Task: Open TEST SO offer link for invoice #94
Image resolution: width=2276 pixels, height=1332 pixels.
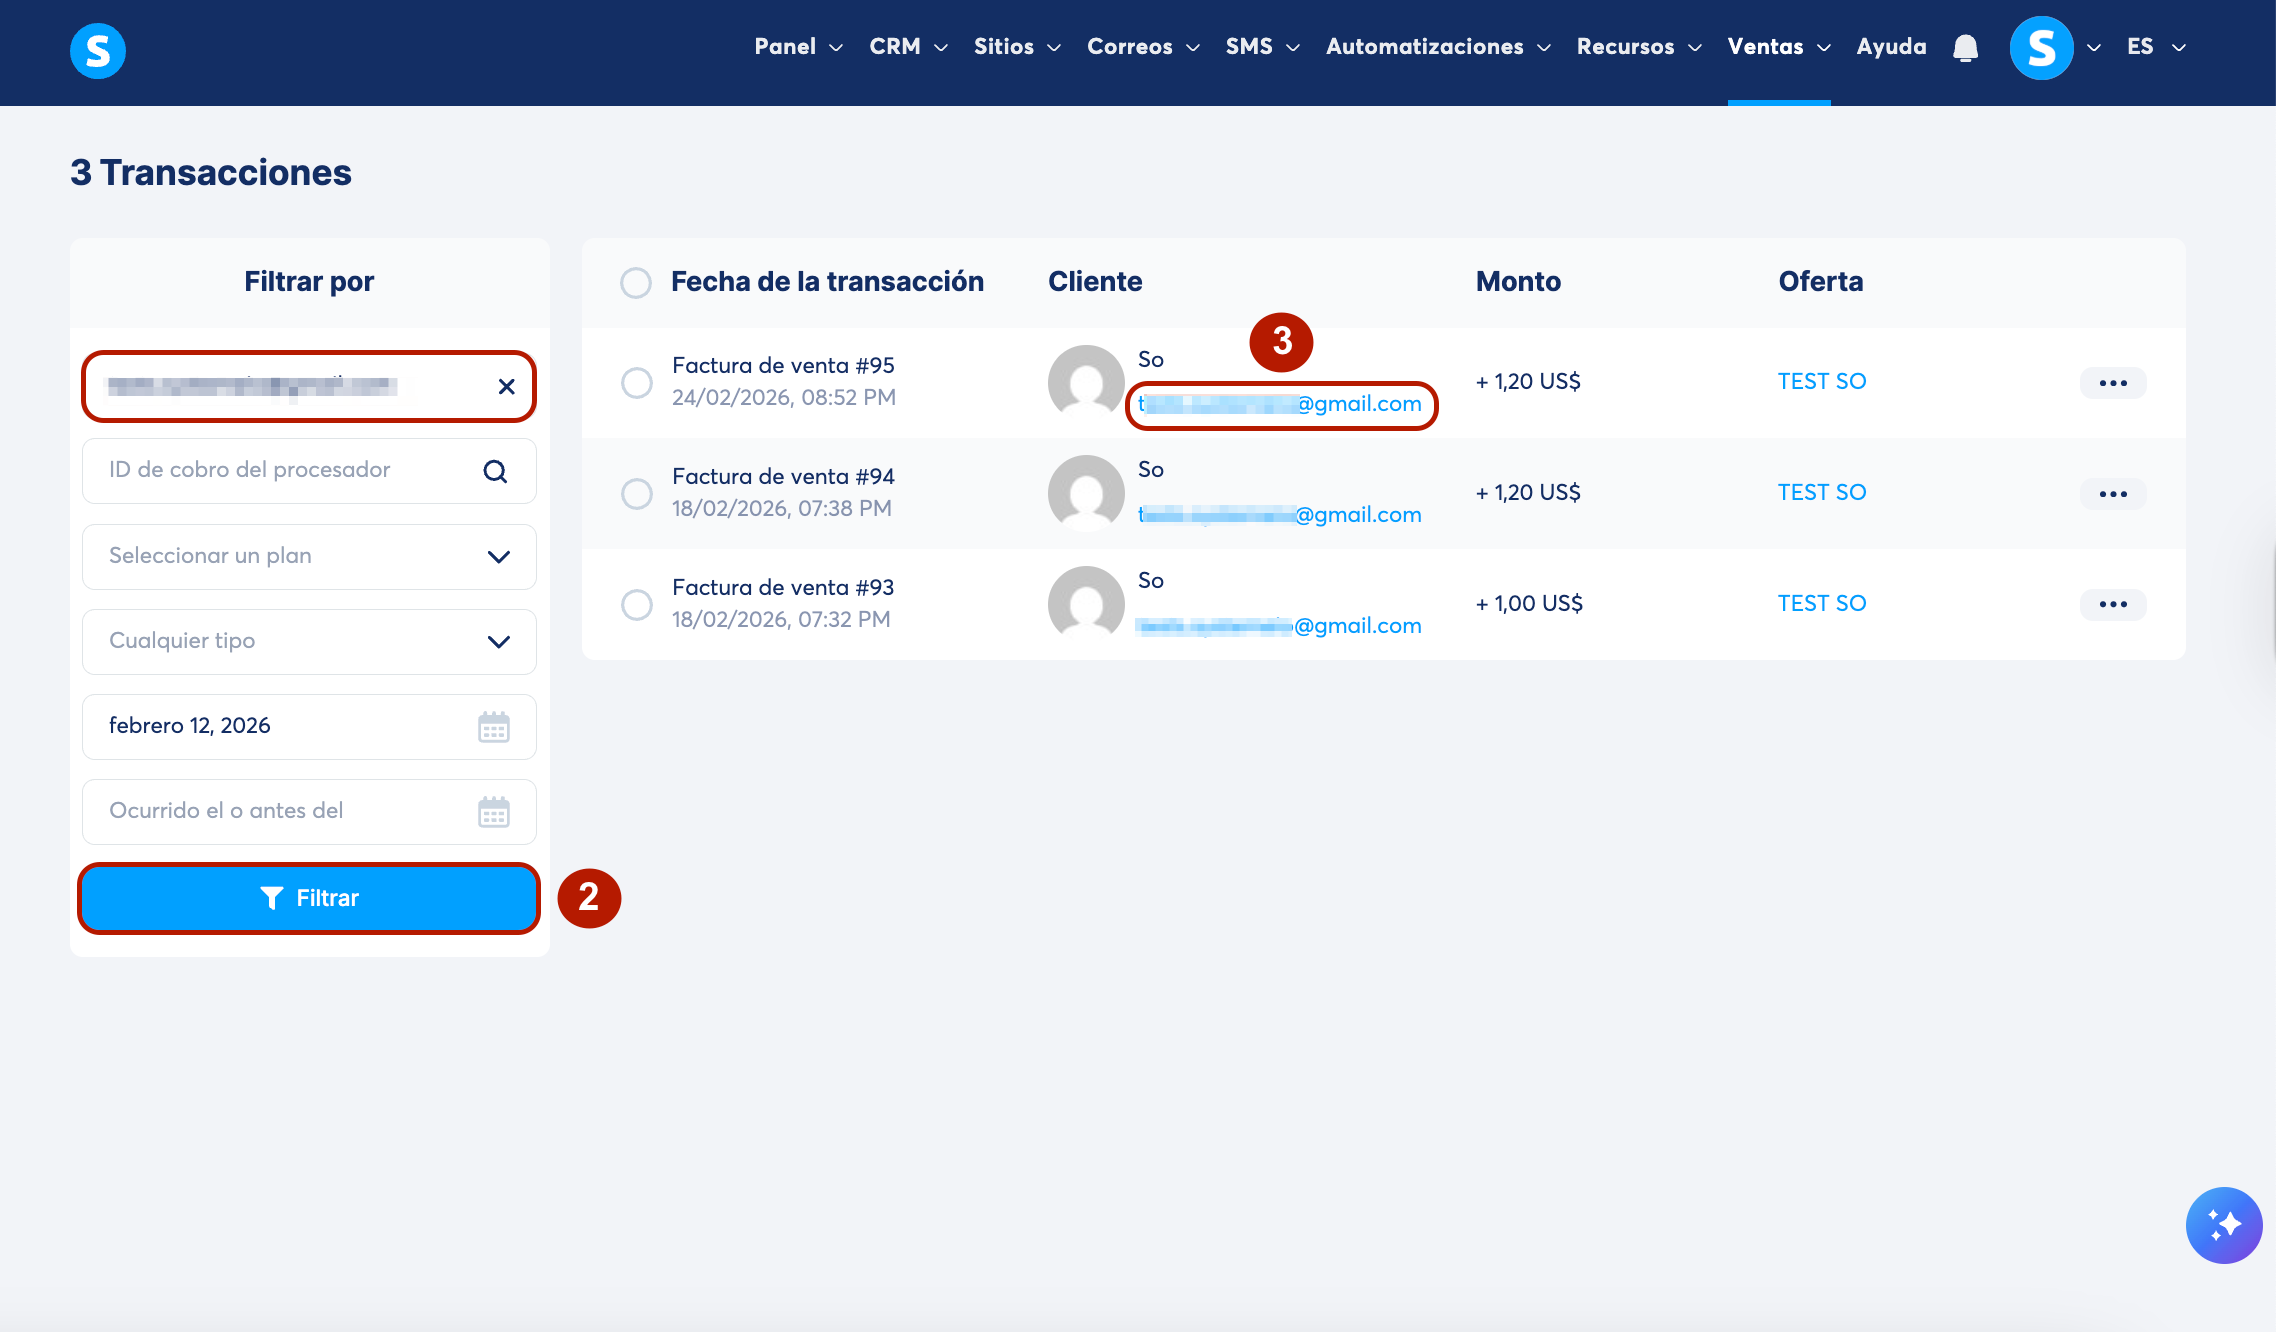Action: coord(1821,492)
